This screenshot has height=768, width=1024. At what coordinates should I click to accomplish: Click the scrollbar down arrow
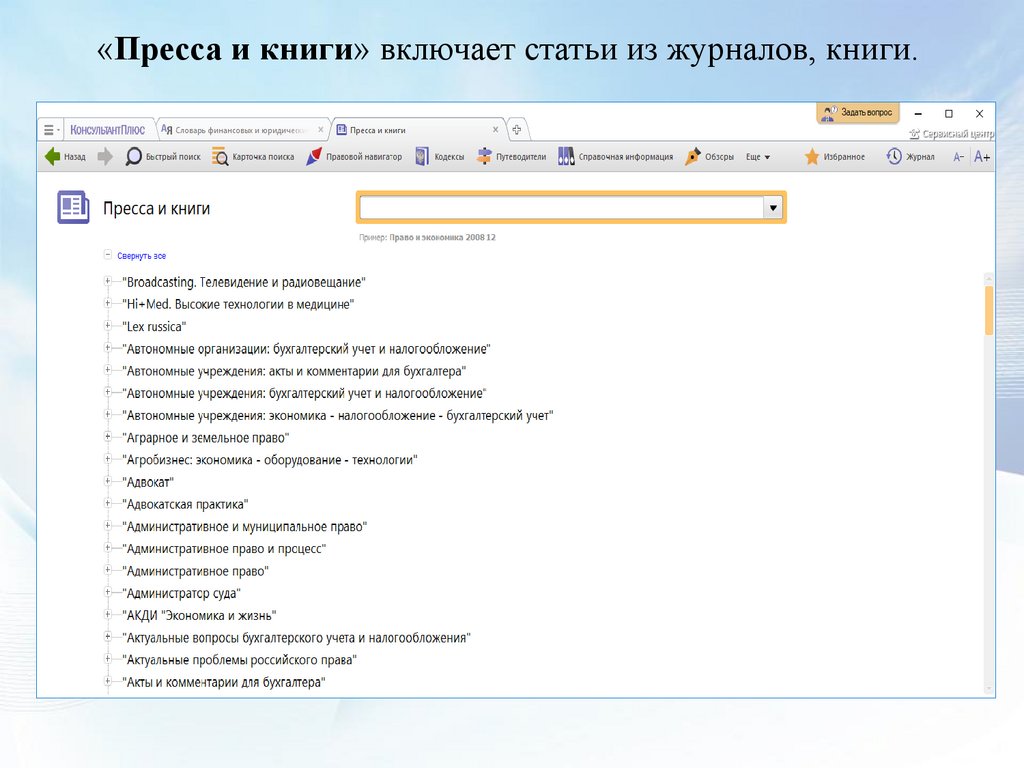click(x=989, y=689)
